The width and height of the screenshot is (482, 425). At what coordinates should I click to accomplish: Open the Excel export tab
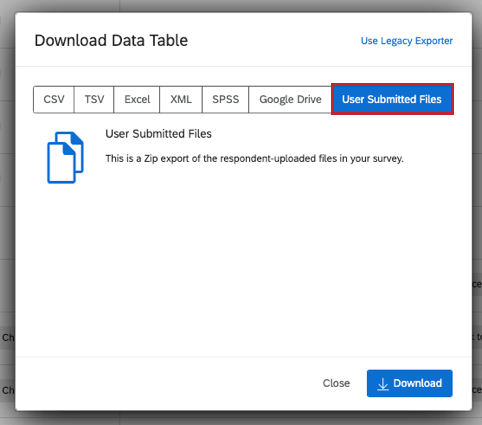click(x=137, y=99)
